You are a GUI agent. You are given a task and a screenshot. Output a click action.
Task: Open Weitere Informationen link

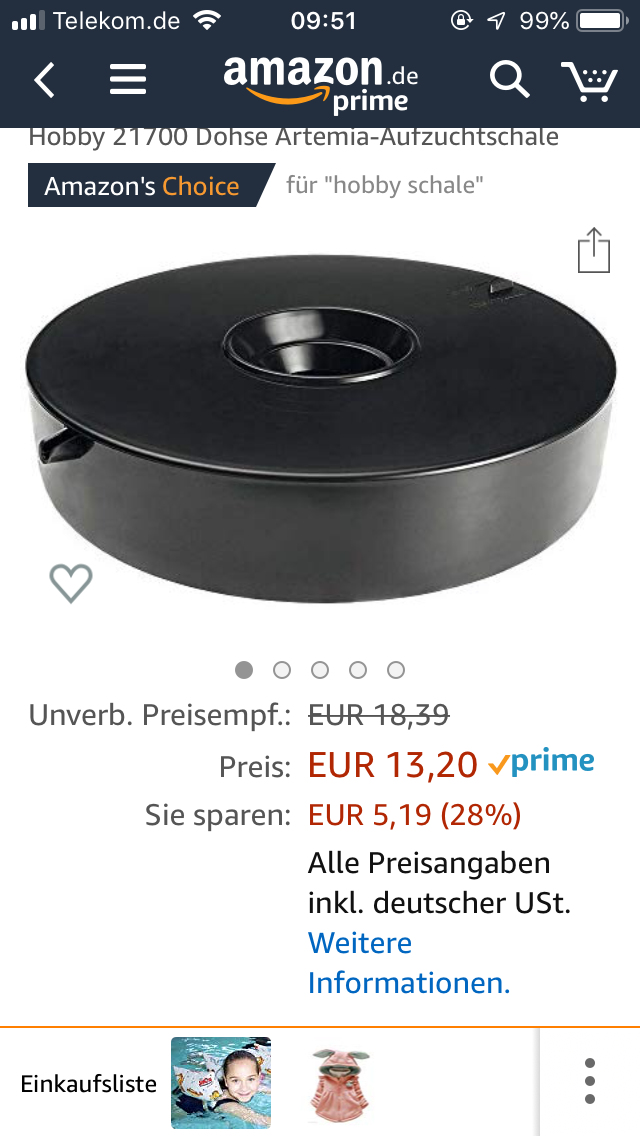(x=409, y=963)
